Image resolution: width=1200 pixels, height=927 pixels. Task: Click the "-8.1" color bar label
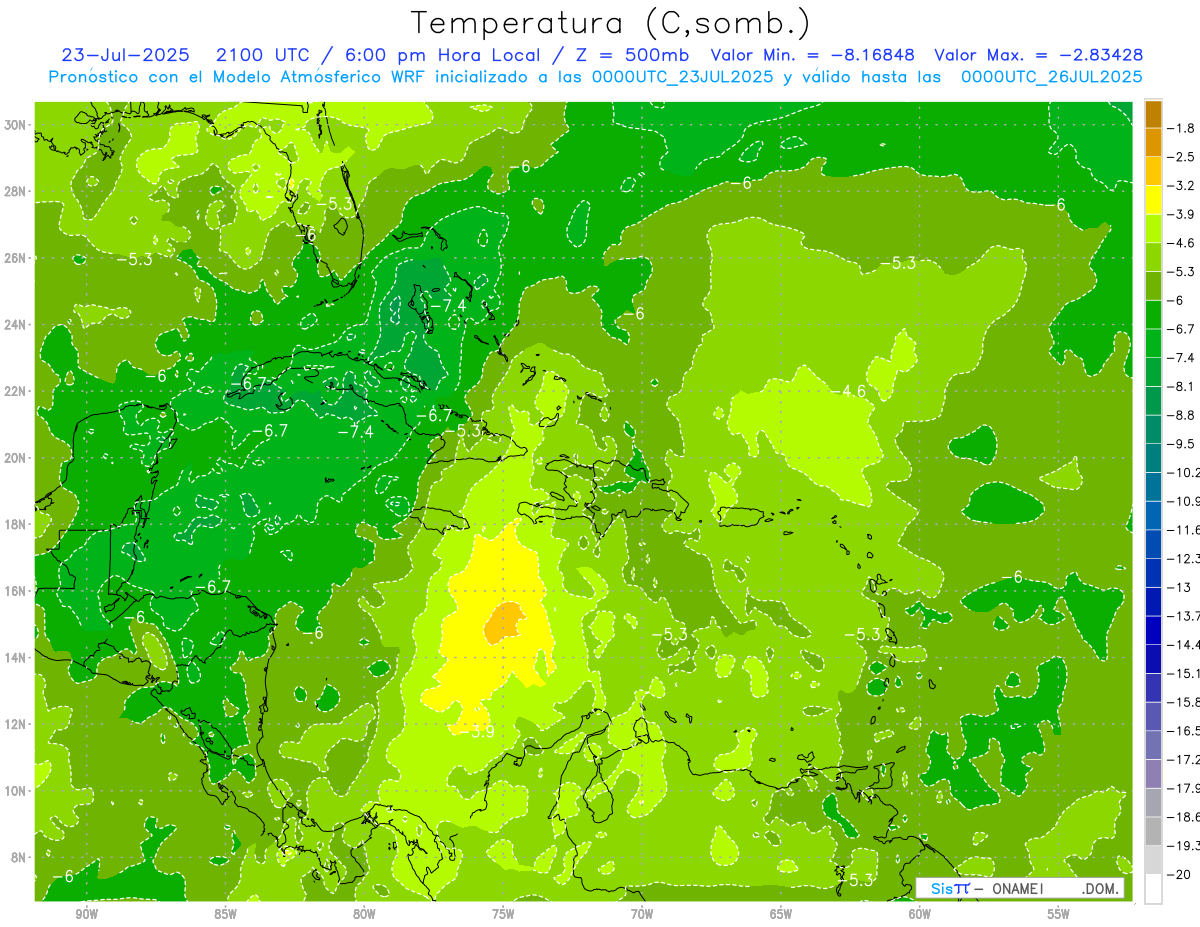[1182, 386]
